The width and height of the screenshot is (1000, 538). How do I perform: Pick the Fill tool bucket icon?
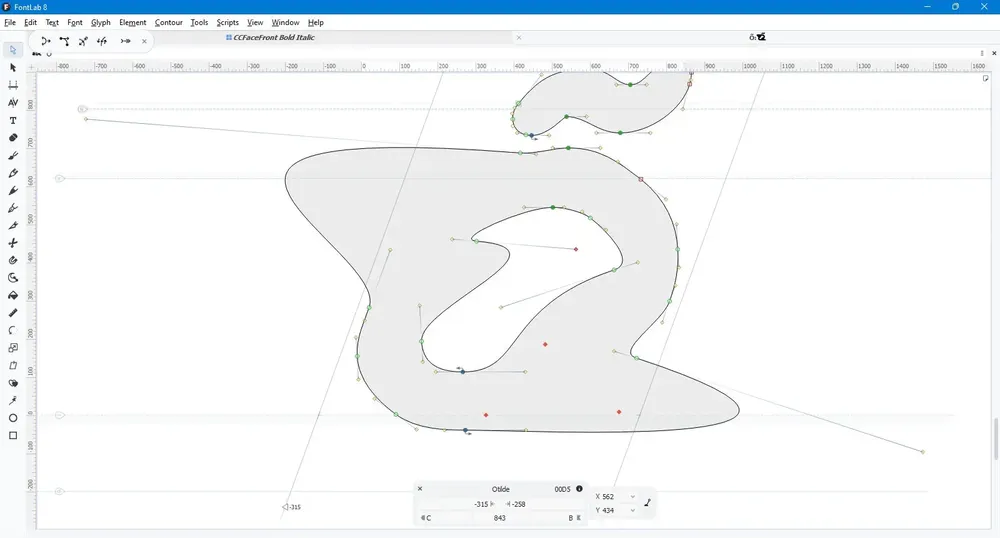click(13, 295)
